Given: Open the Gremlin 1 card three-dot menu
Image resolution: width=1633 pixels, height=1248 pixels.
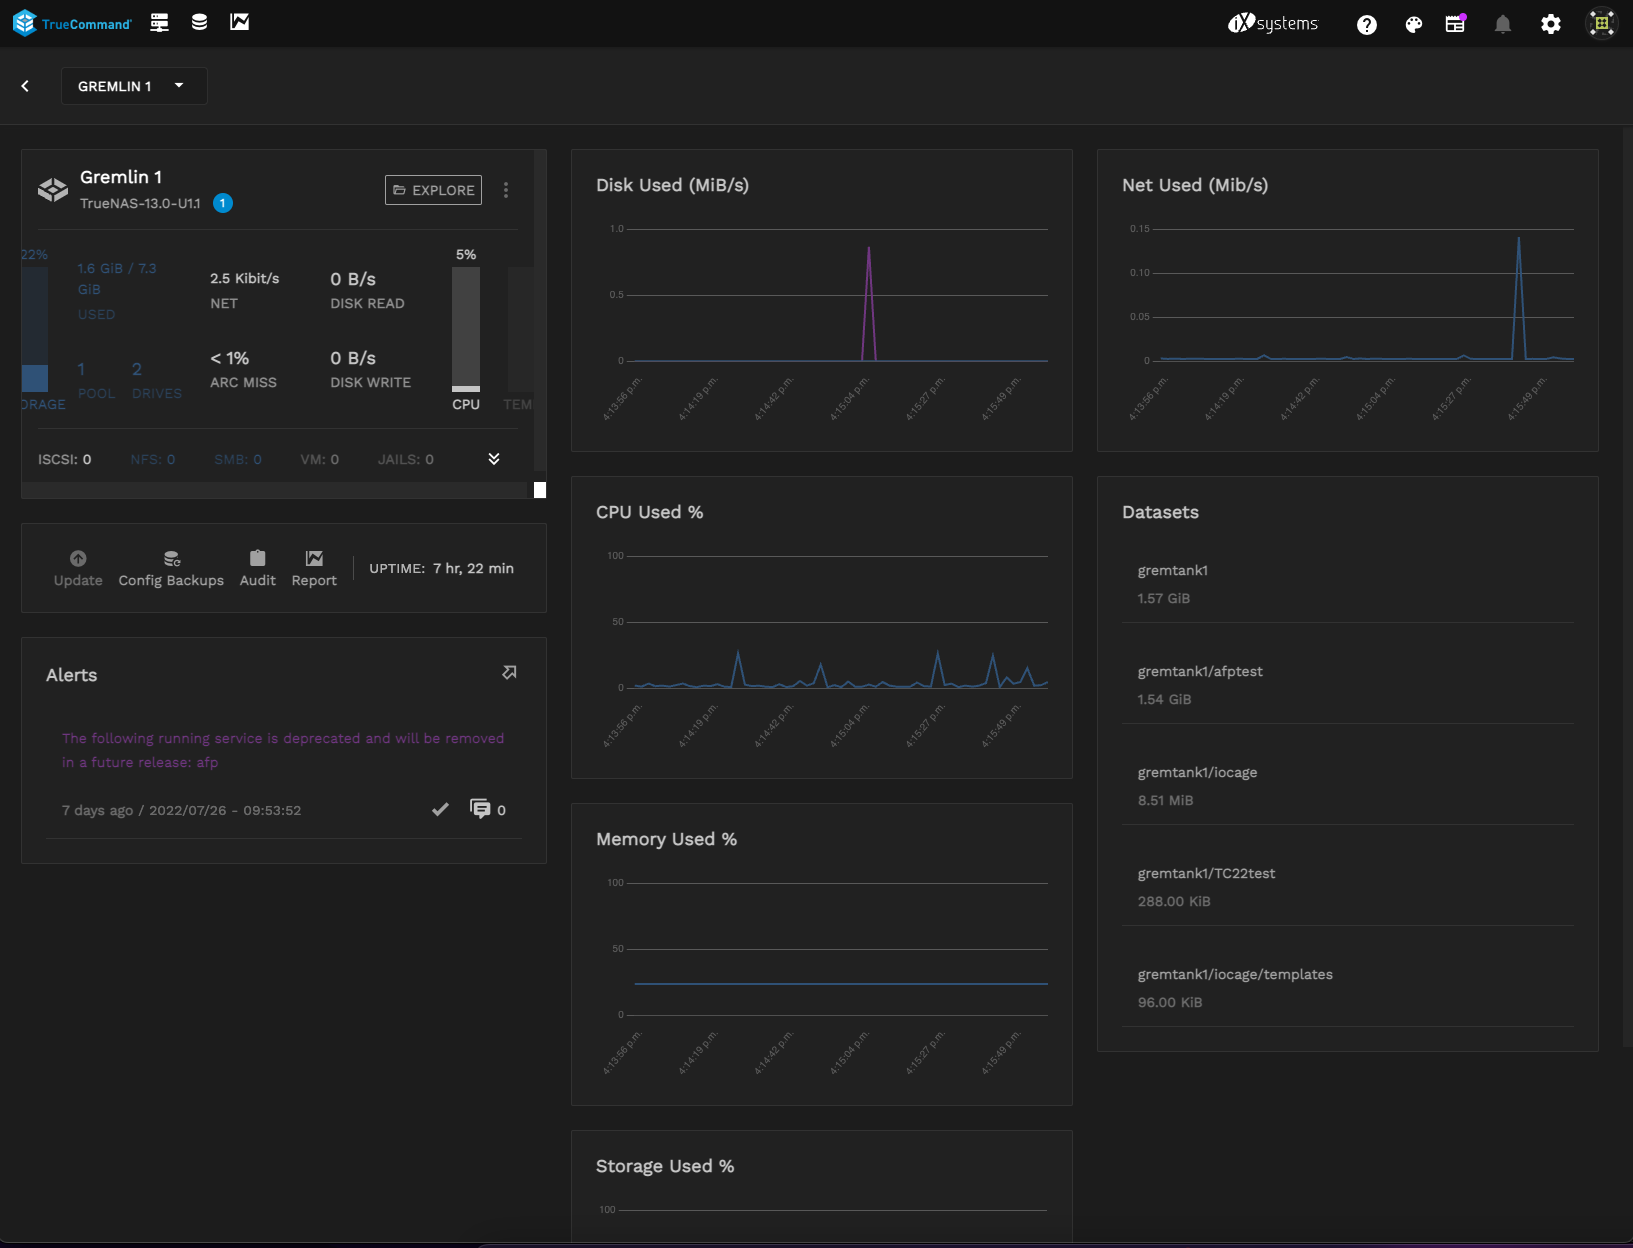Looking at the screenshot, I should click(506, 190).
